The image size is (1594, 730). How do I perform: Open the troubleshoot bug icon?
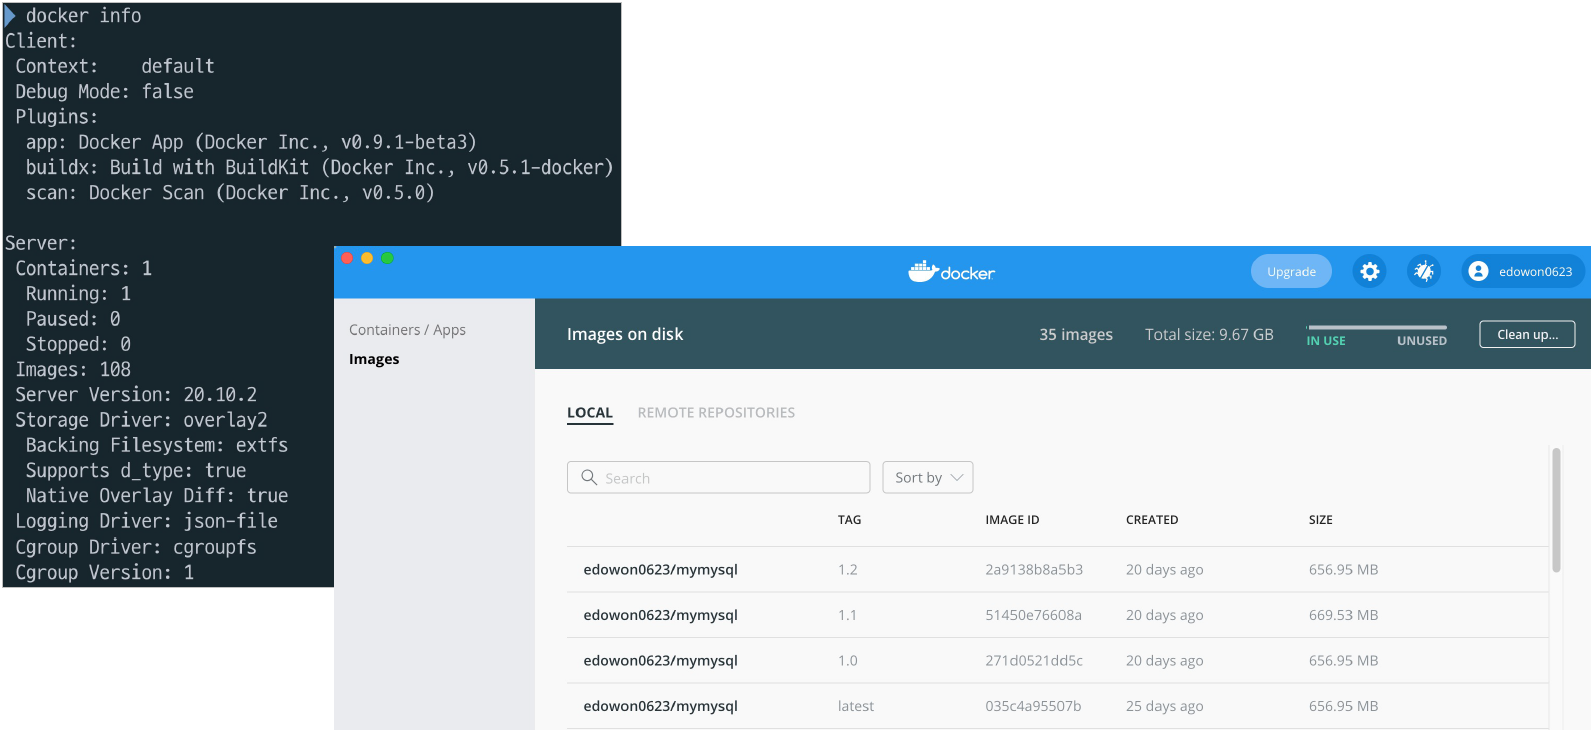(x=1424, y=271)
